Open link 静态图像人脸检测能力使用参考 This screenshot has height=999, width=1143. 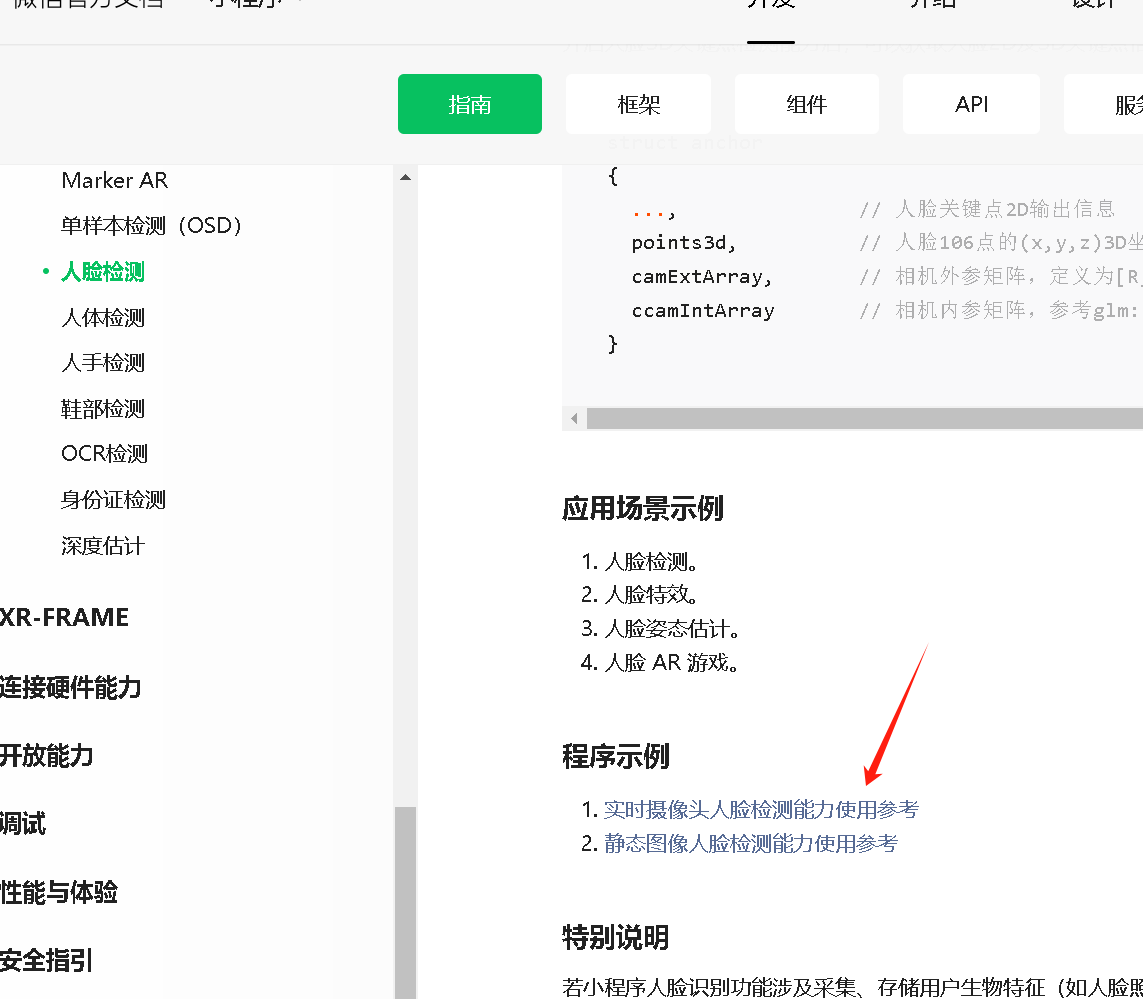click(751, 844)
